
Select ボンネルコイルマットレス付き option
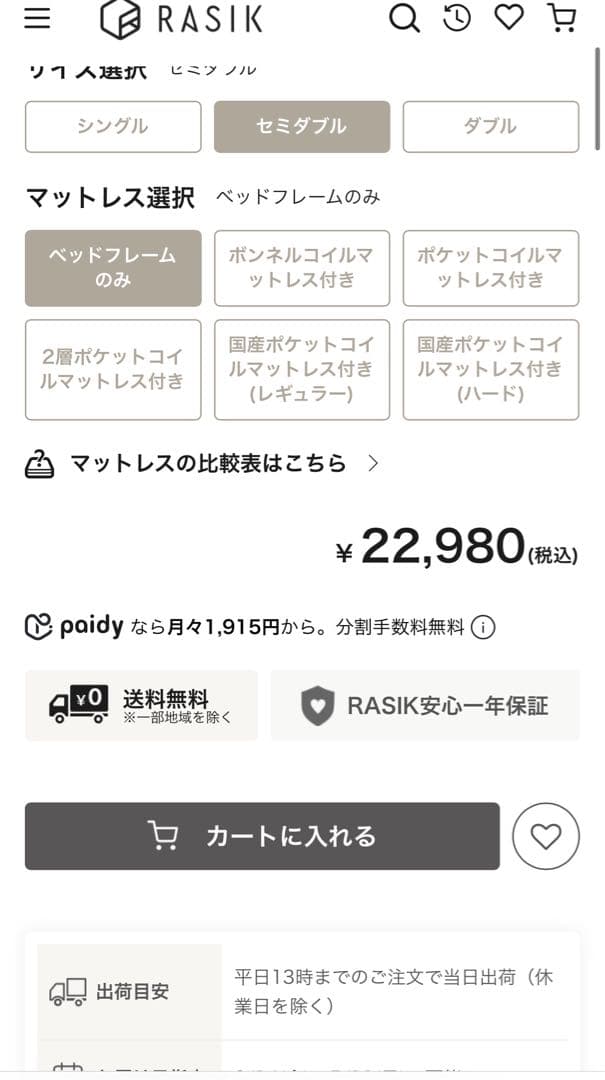pos(301,269)
